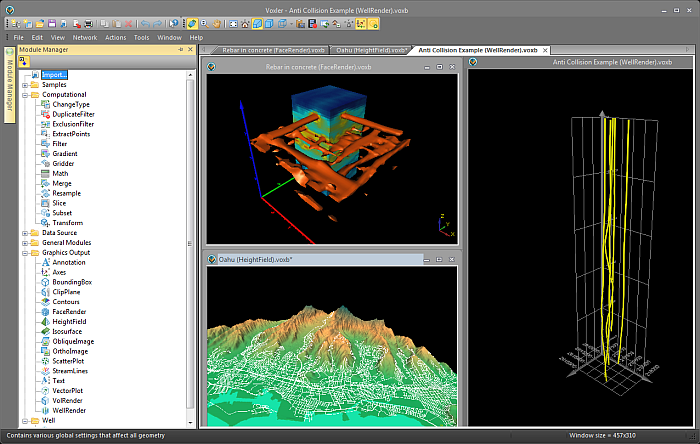
Task: Select the Isosurface module in tree
Action: (x=67, y=332)
